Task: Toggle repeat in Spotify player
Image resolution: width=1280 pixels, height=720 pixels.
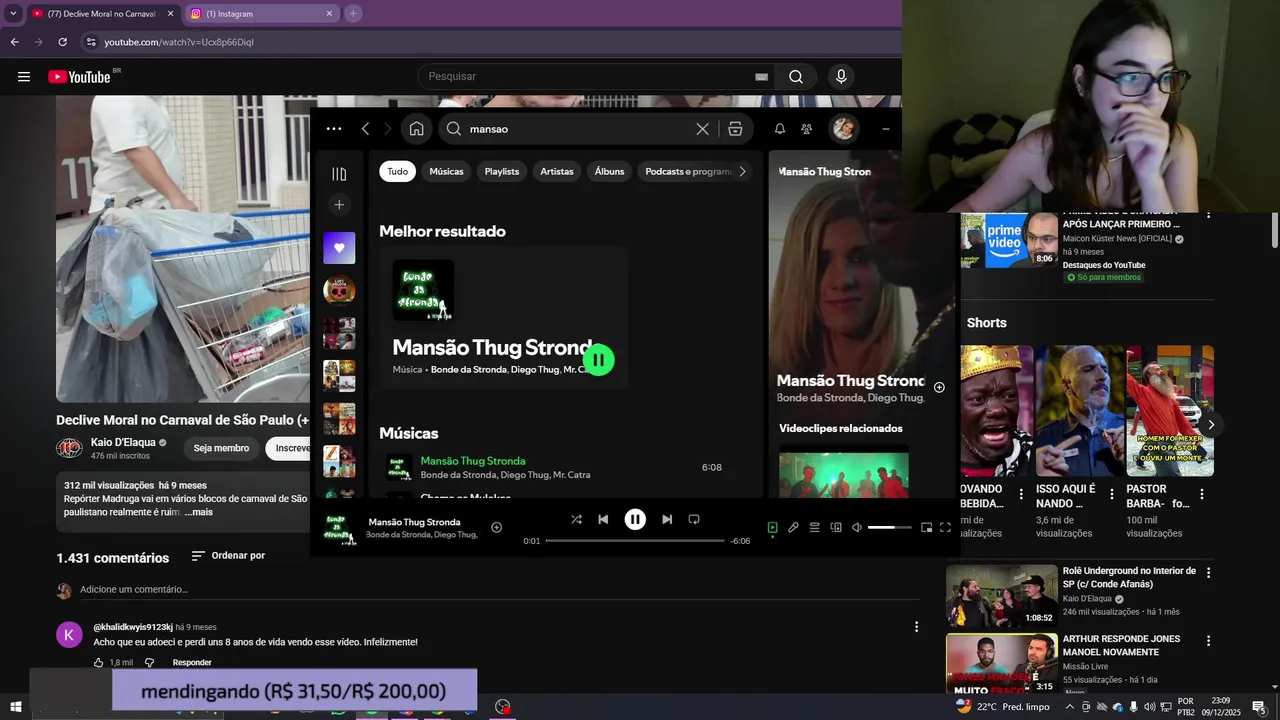Action: [694, 519]
